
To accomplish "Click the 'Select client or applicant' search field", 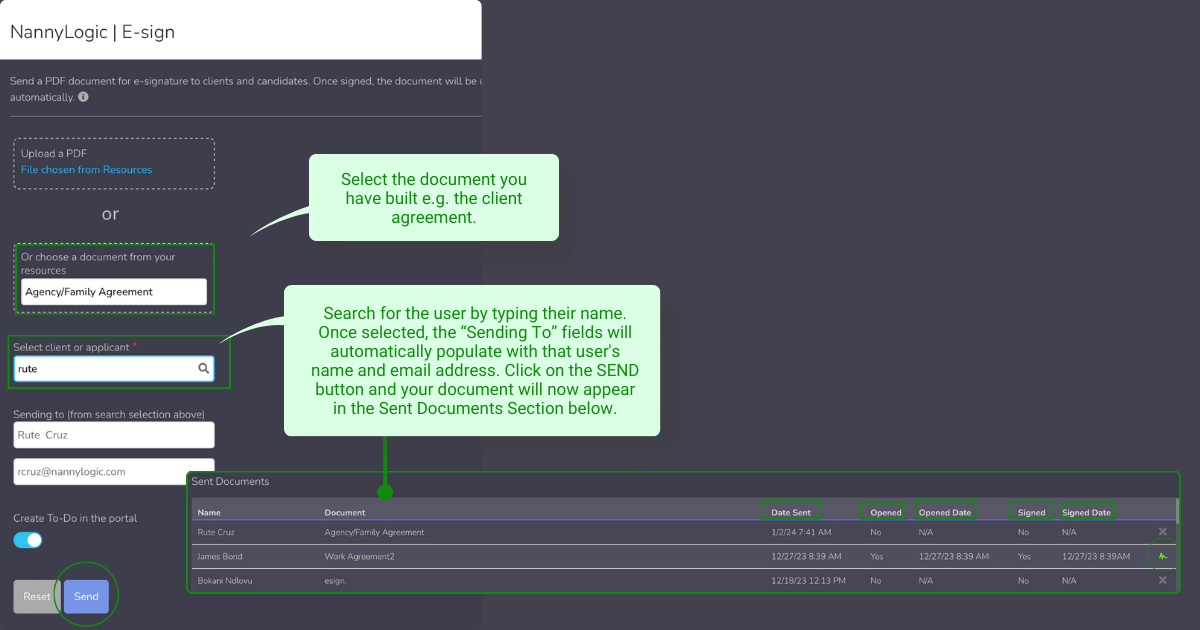I will tap(105, 369).
